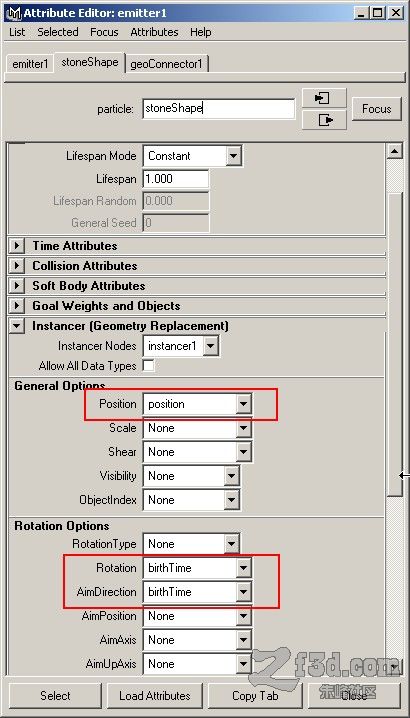Expand Soft Body Attributes section
Viewport: 410px width, 718px height.
[x=17, y=286]
